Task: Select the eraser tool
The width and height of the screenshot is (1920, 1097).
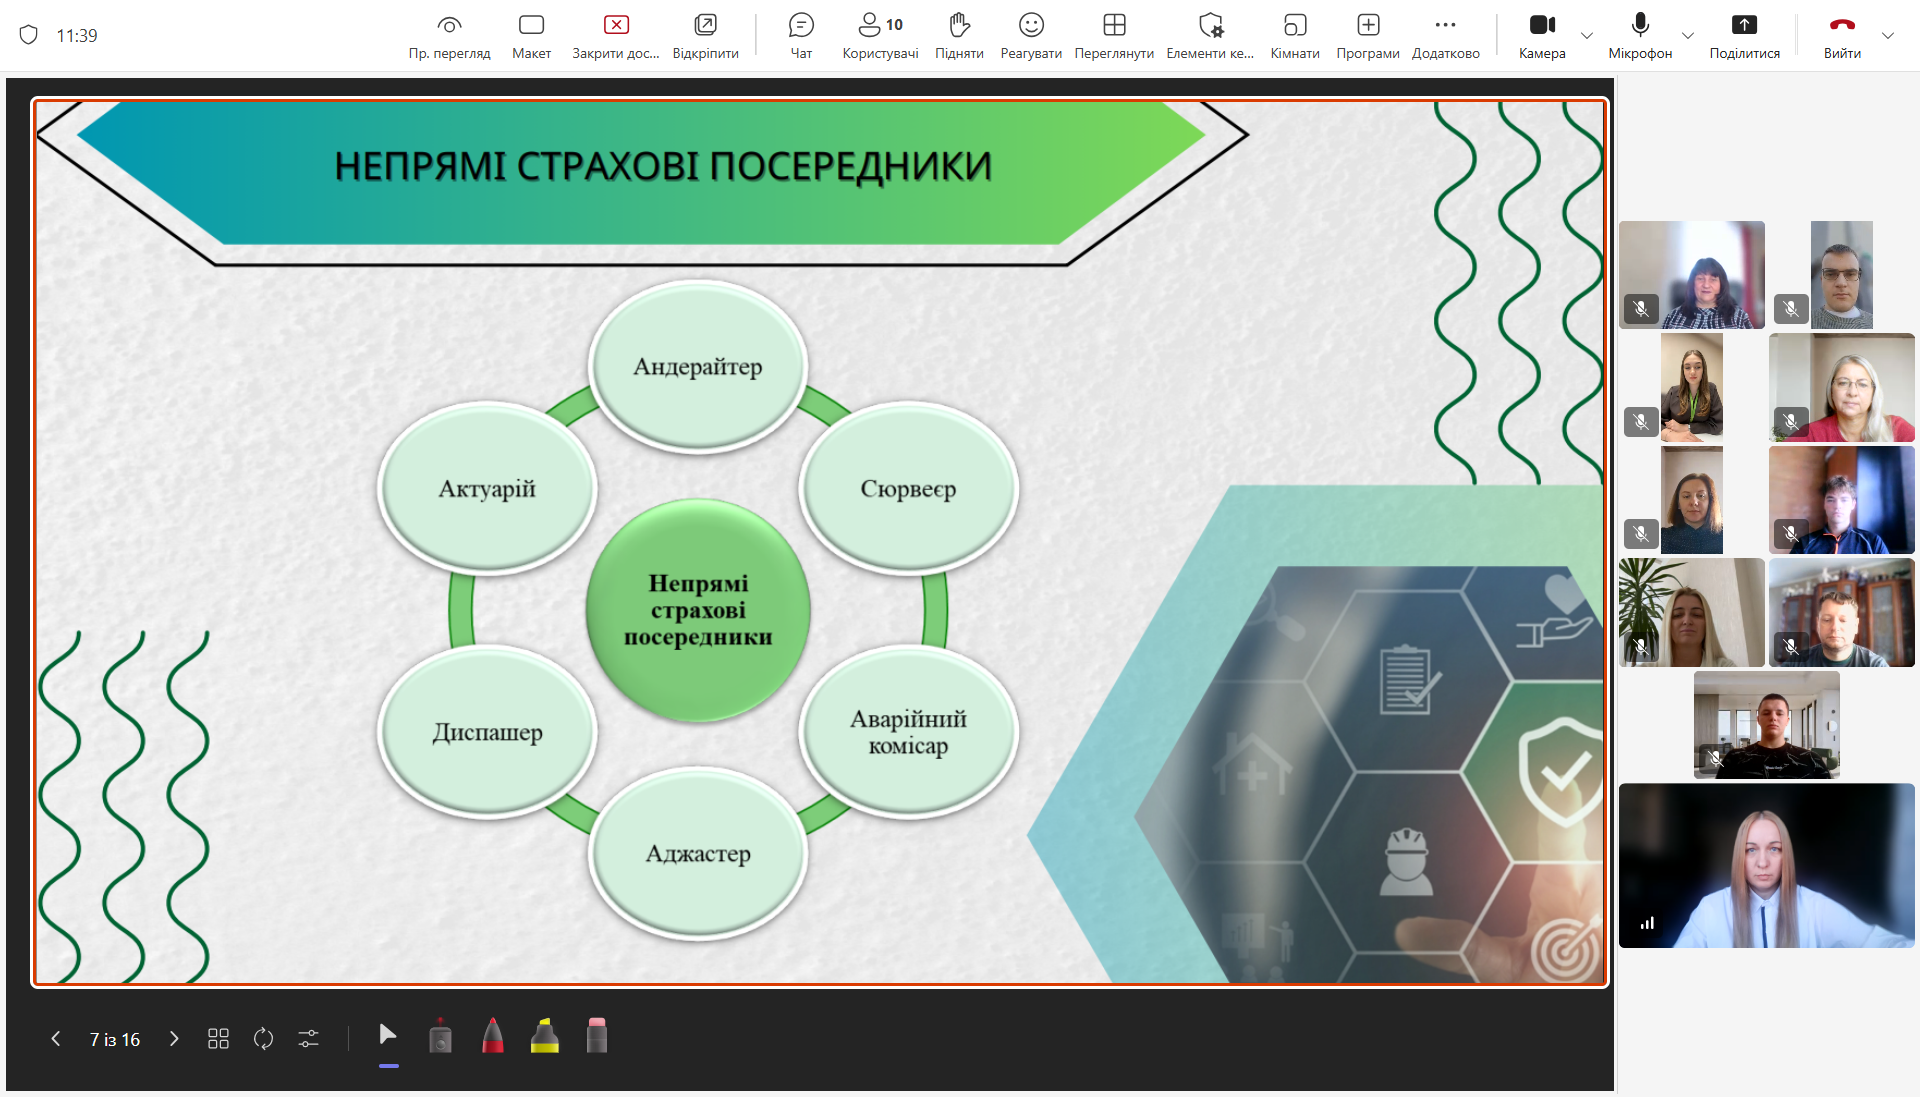Action: (x=597, y=1037)
